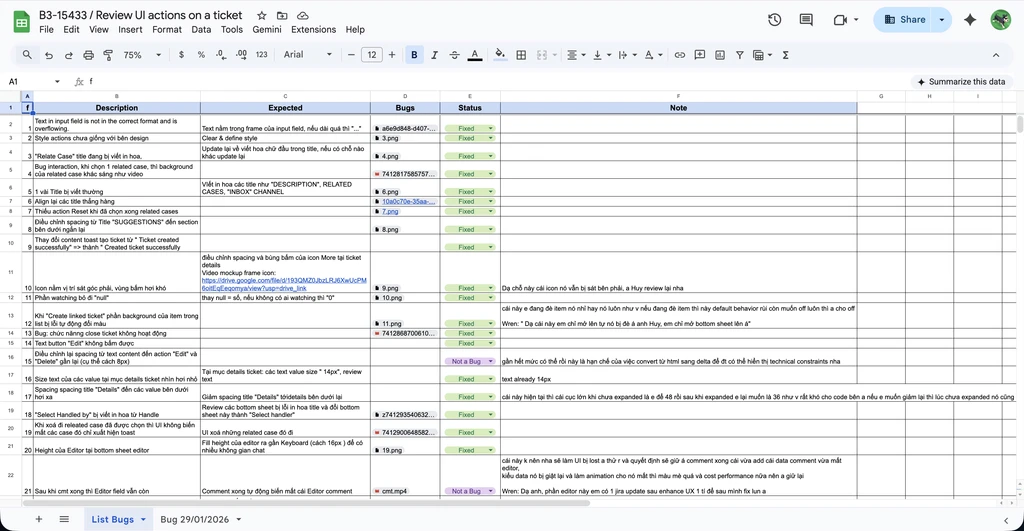The height and width of the screenshot is (531, 1024).
Task: Open the Arial font dropdown
Action: coord(308,55)
